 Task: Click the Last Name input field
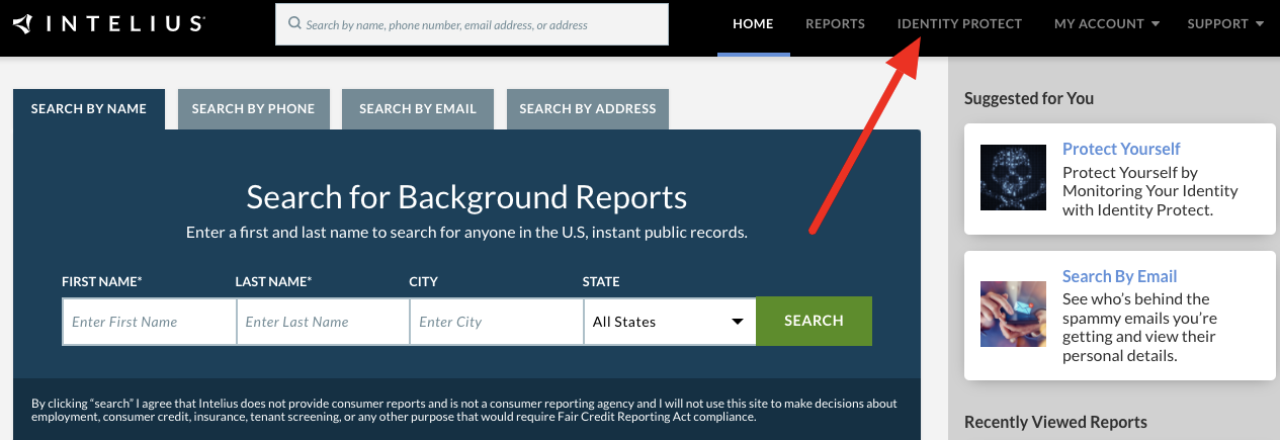click(323, 322)
